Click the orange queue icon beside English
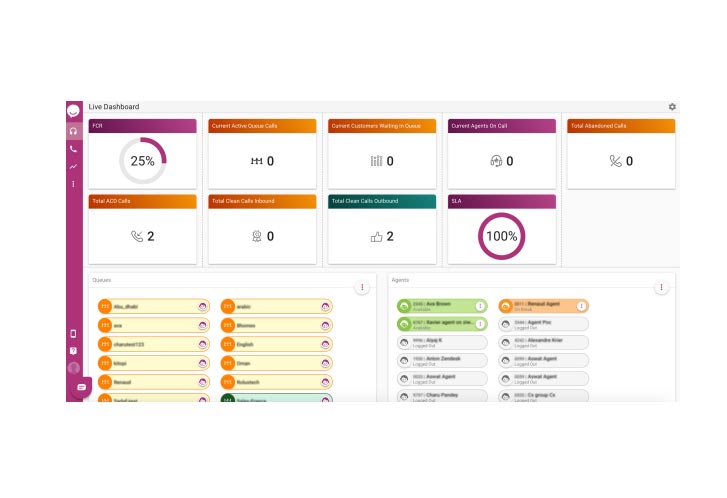The image size is (727, 498). pos(228,345)
